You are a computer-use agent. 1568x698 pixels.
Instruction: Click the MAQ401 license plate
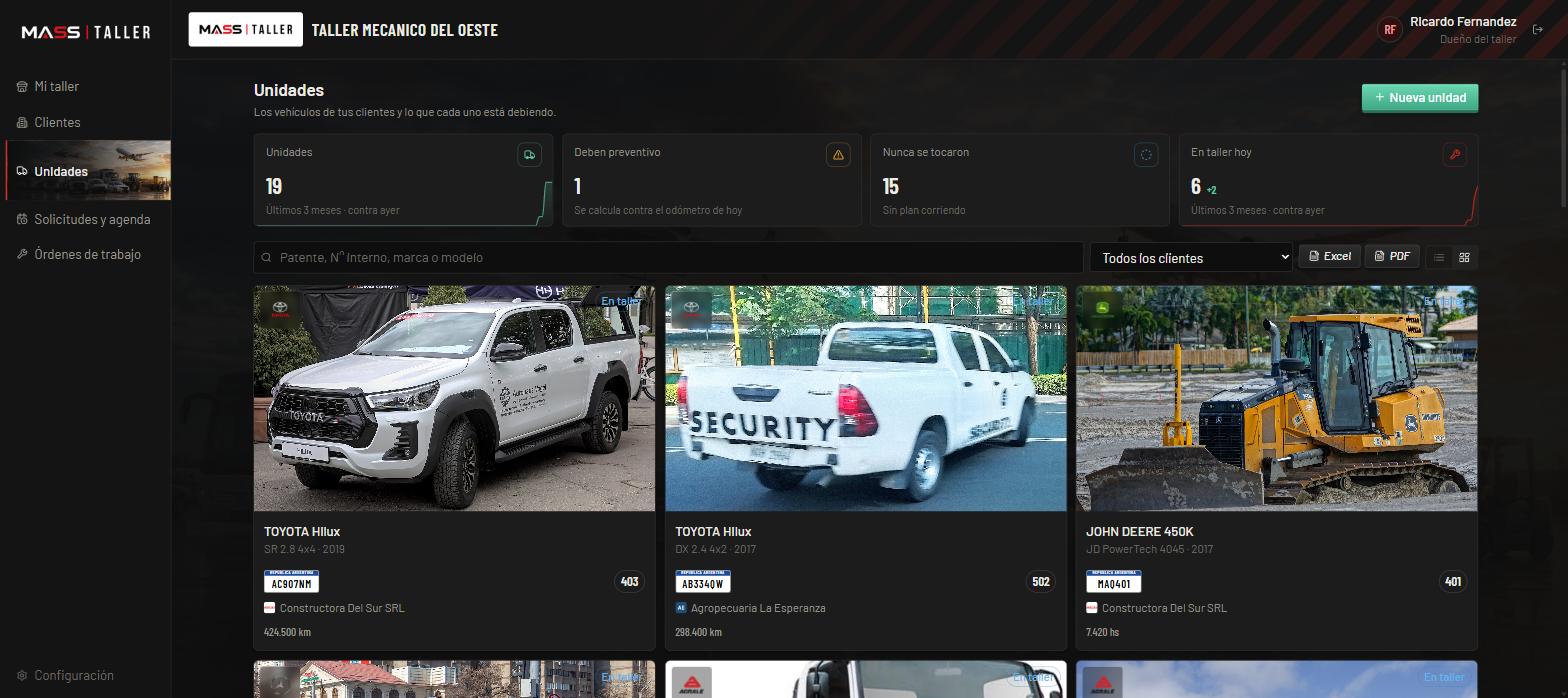click(1114, 581)
